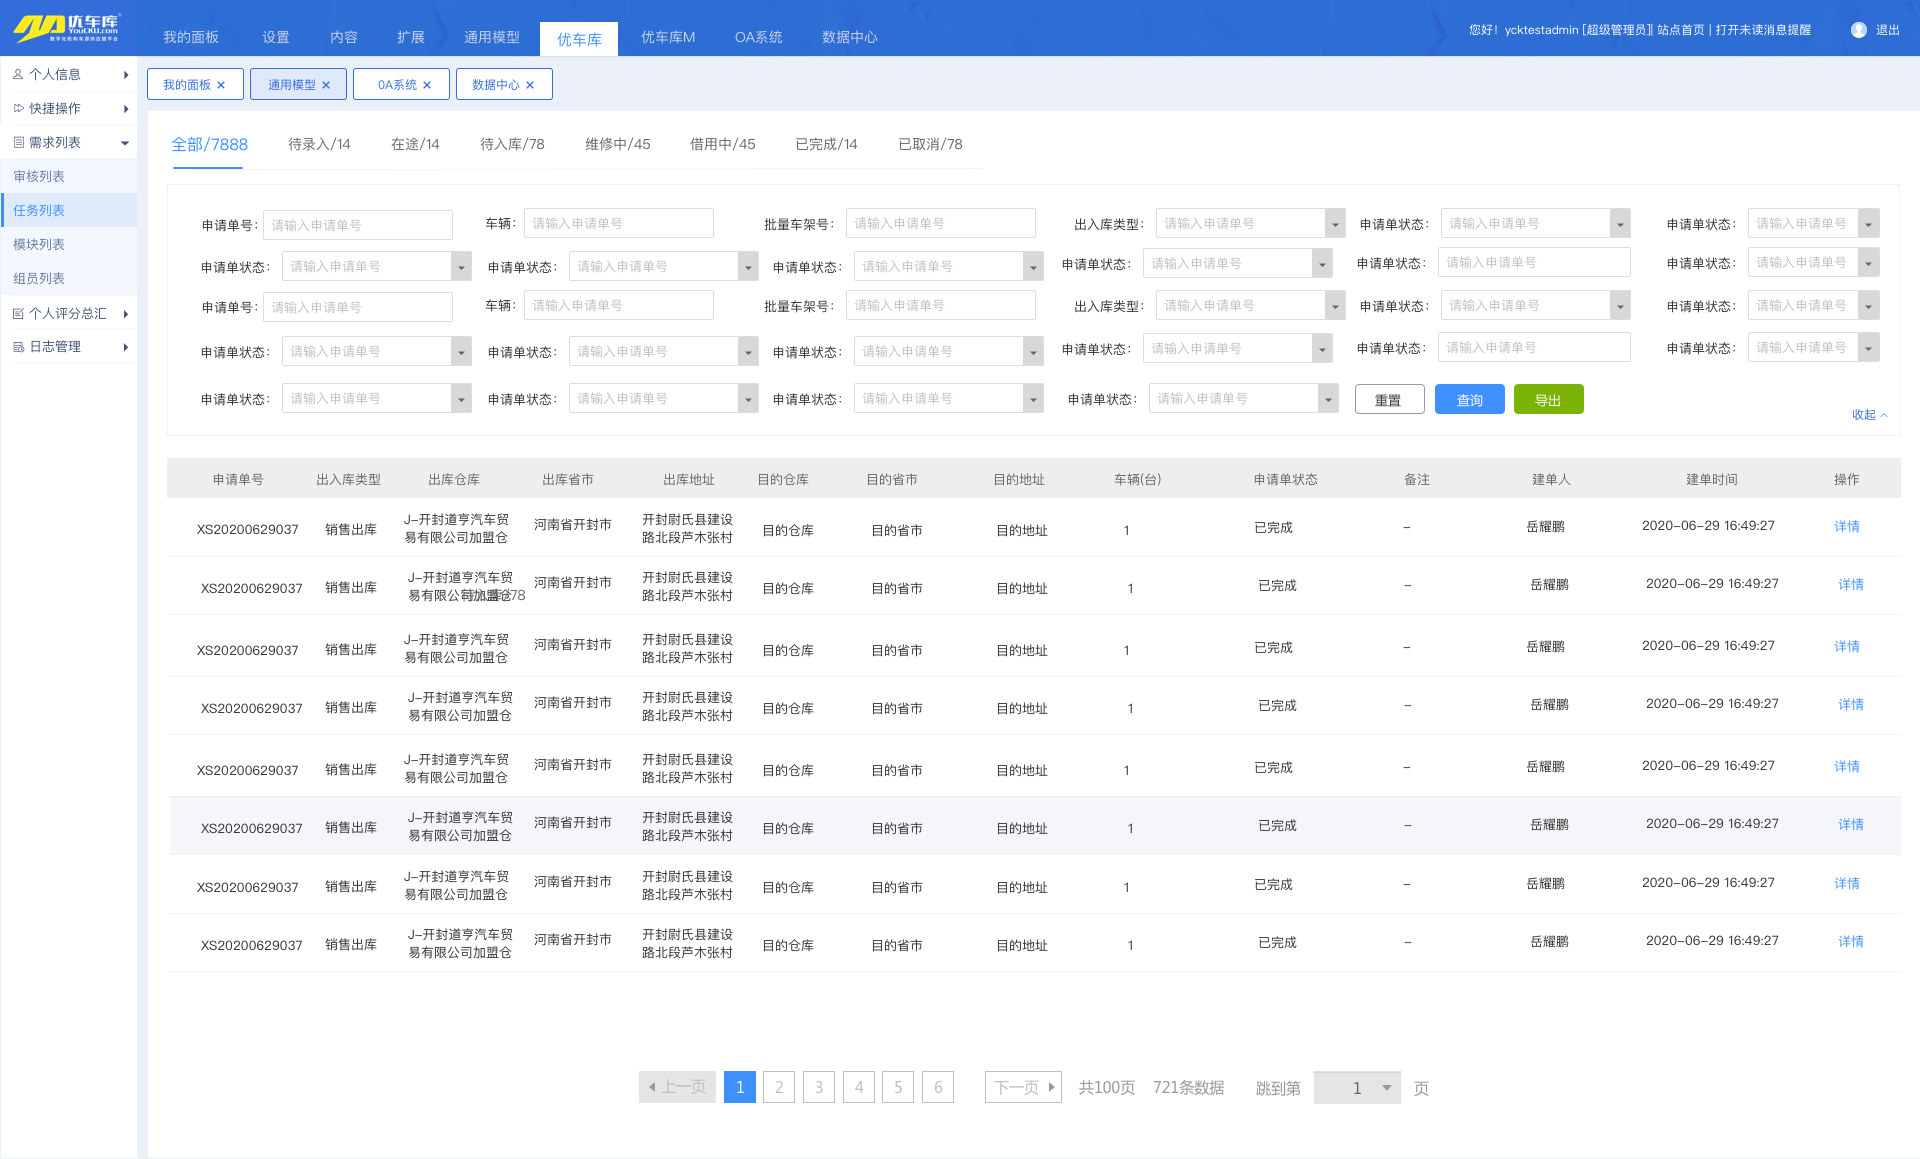Open the 数据中心 top menu

849,37
